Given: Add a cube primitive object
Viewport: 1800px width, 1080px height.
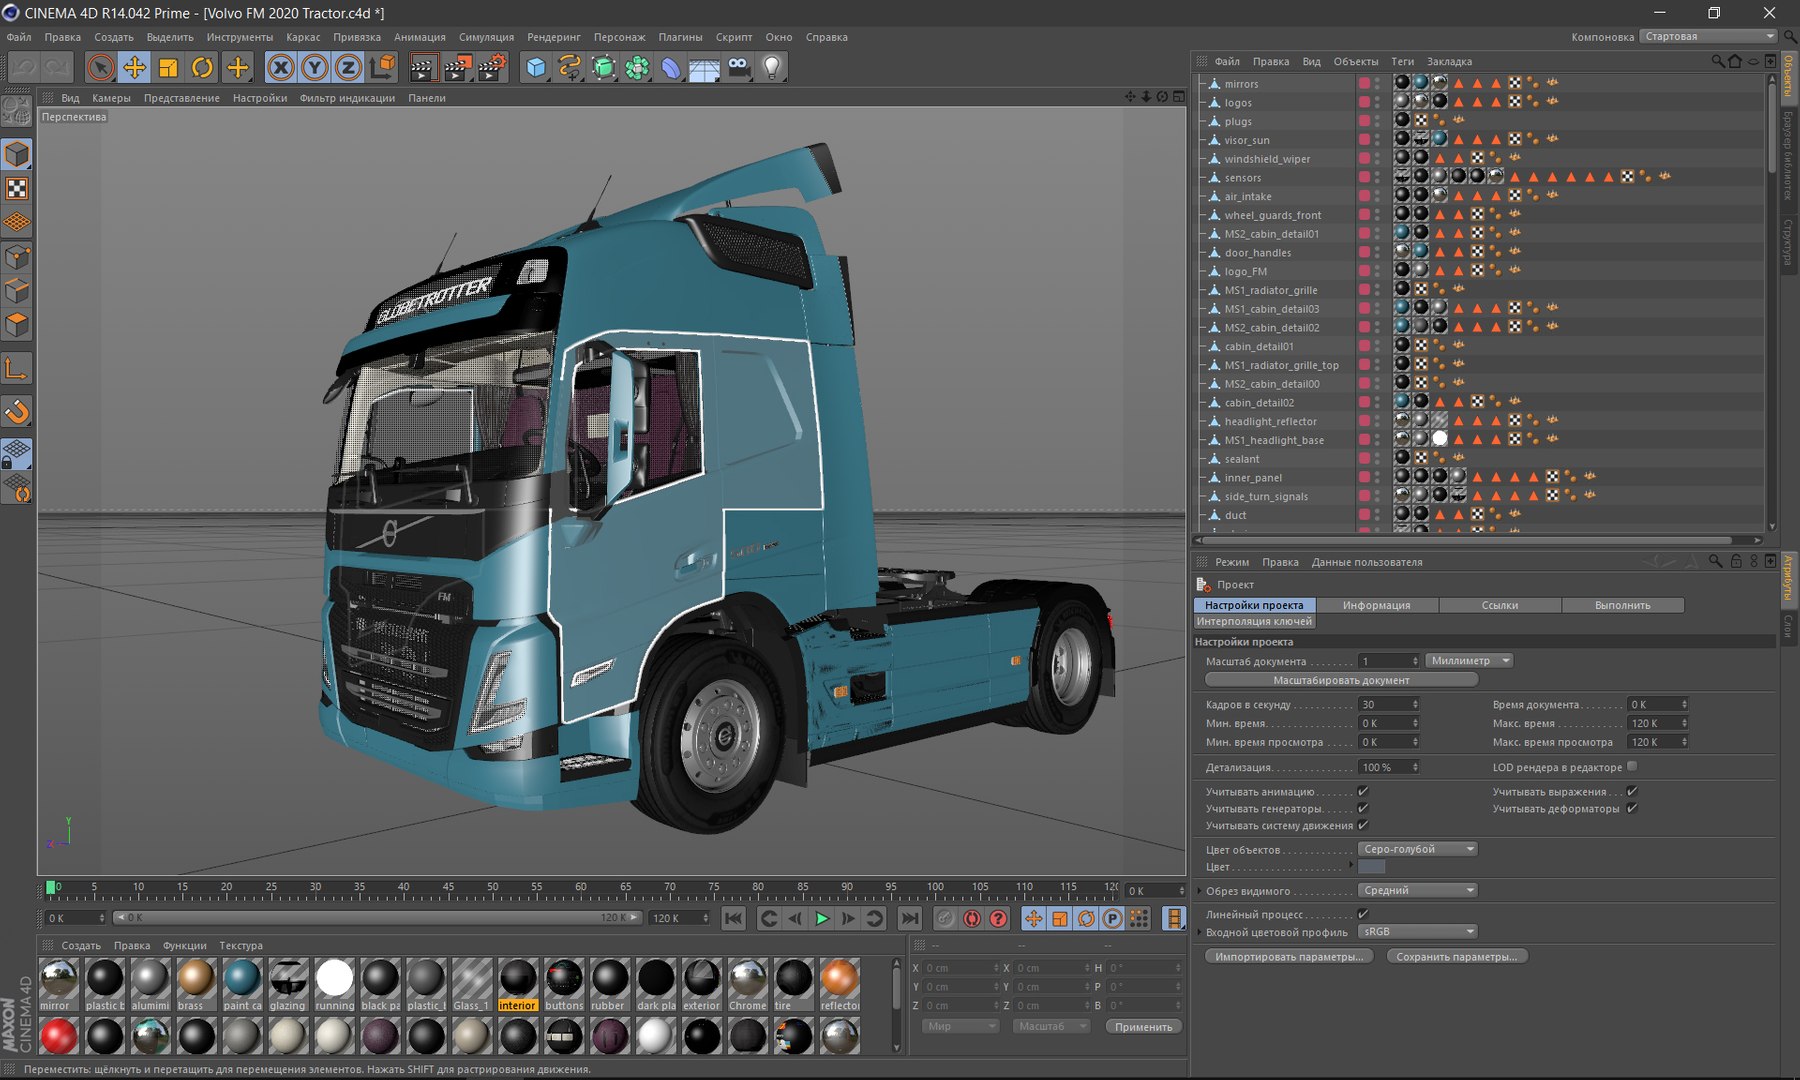Looking at the screenshot, I should tap(536, 68).
